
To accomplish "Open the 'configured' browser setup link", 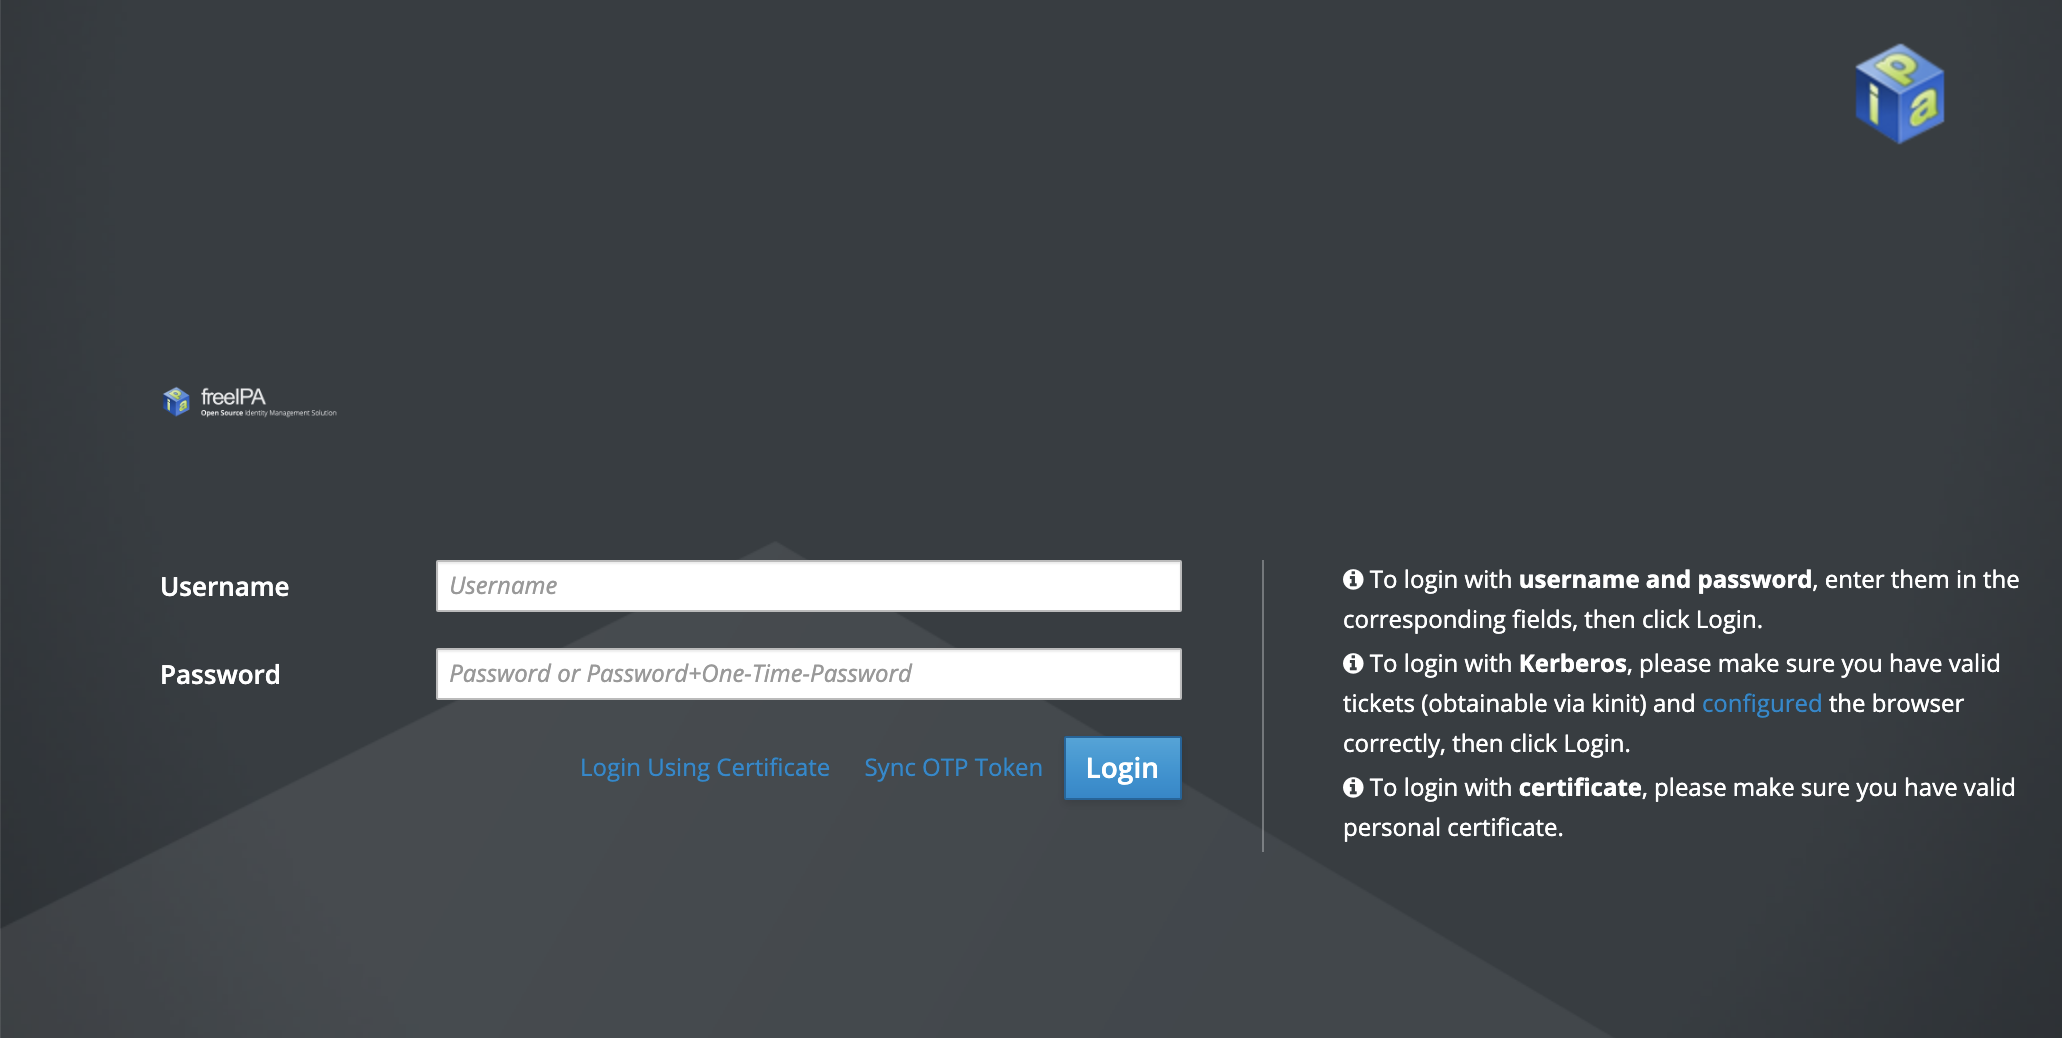I will point(1761,703).
